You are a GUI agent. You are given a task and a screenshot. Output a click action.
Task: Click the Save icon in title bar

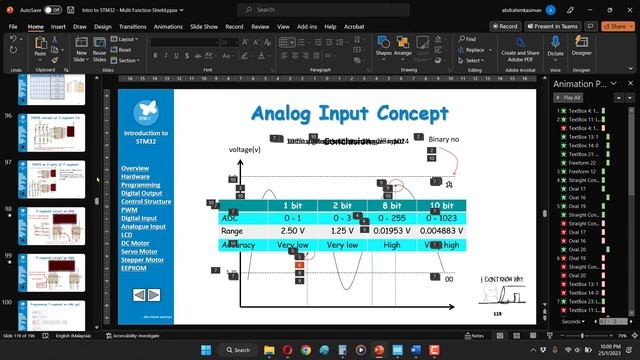pyautogui.click(x=71, y=10)
